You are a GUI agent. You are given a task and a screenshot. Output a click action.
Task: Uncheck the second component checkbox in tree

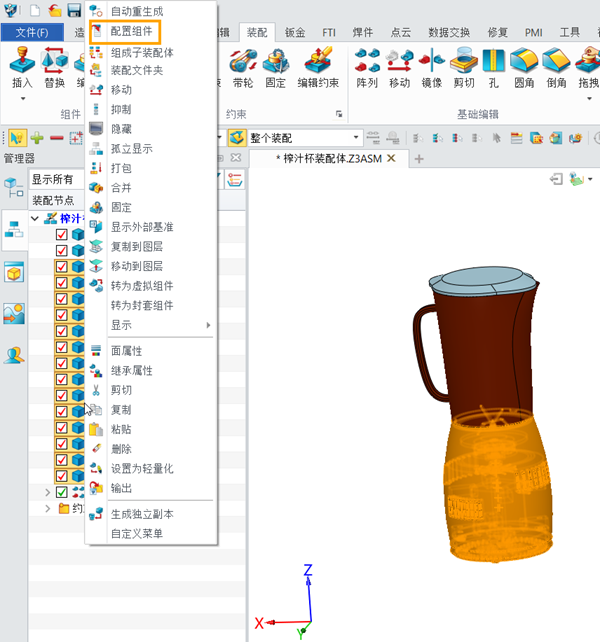click(x=61, y=250)
